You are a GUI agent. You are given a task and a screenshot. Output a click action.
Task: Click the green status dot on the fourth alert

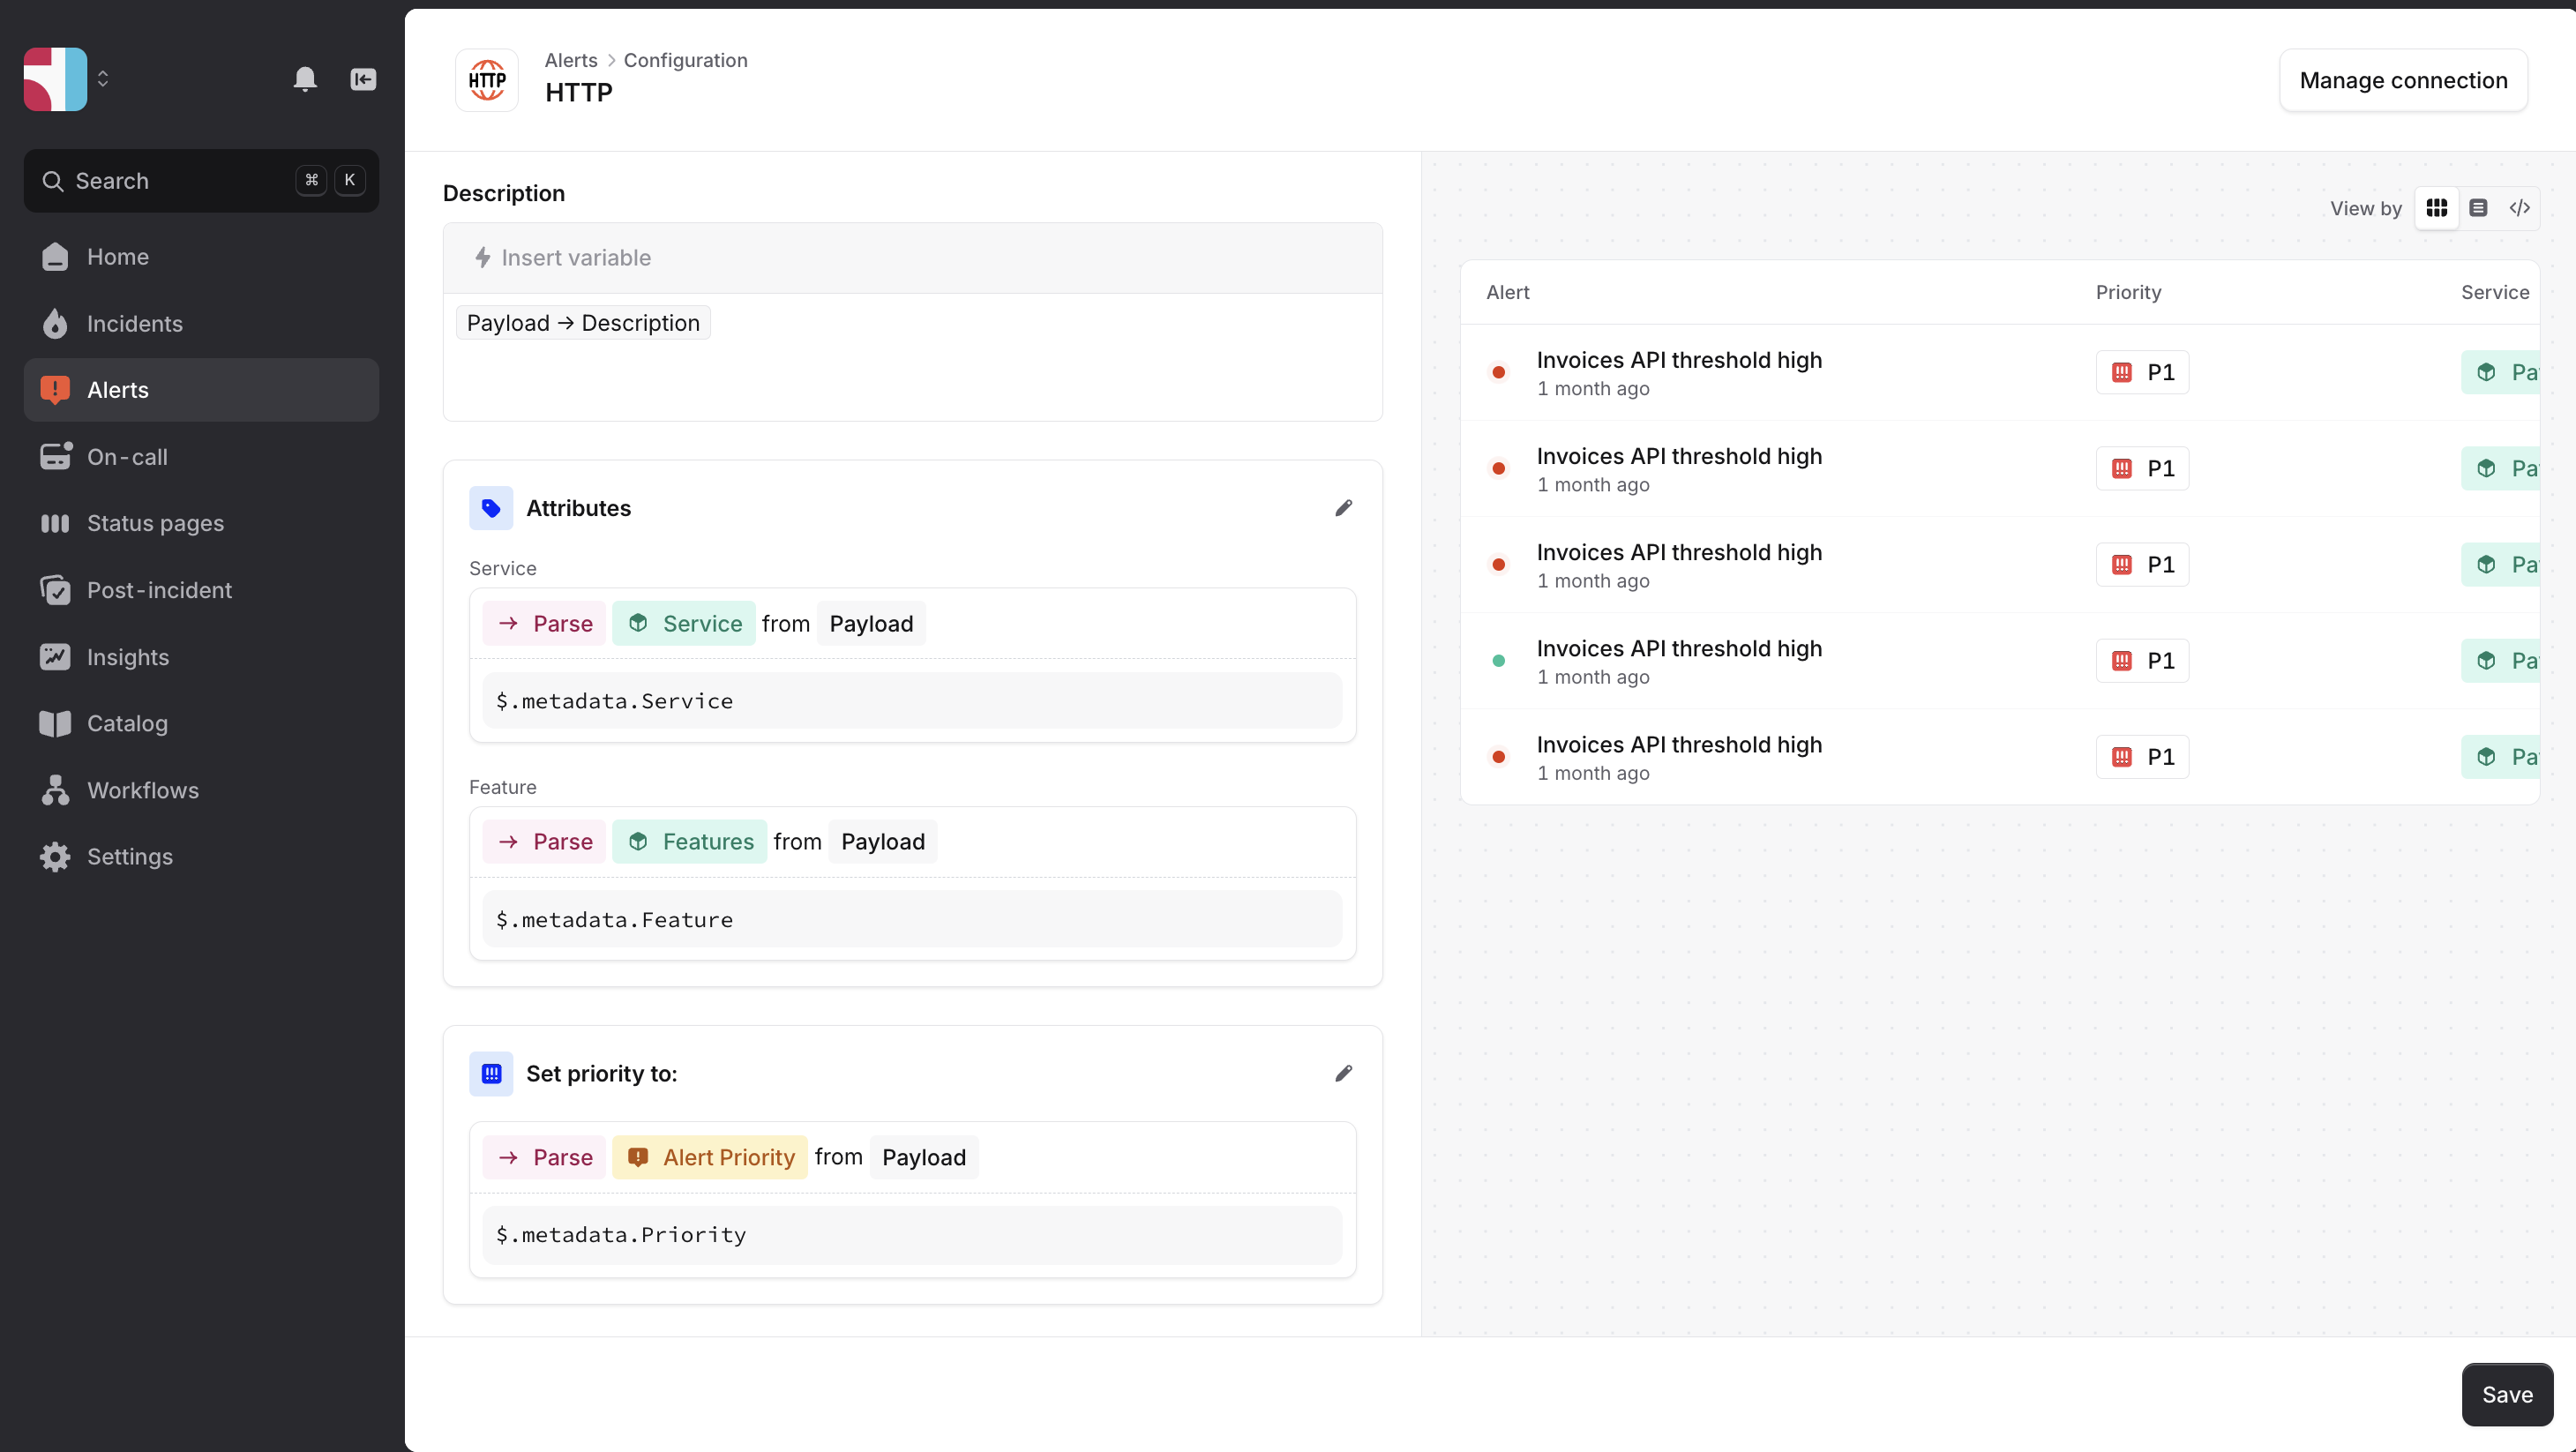click(1498, 661)
